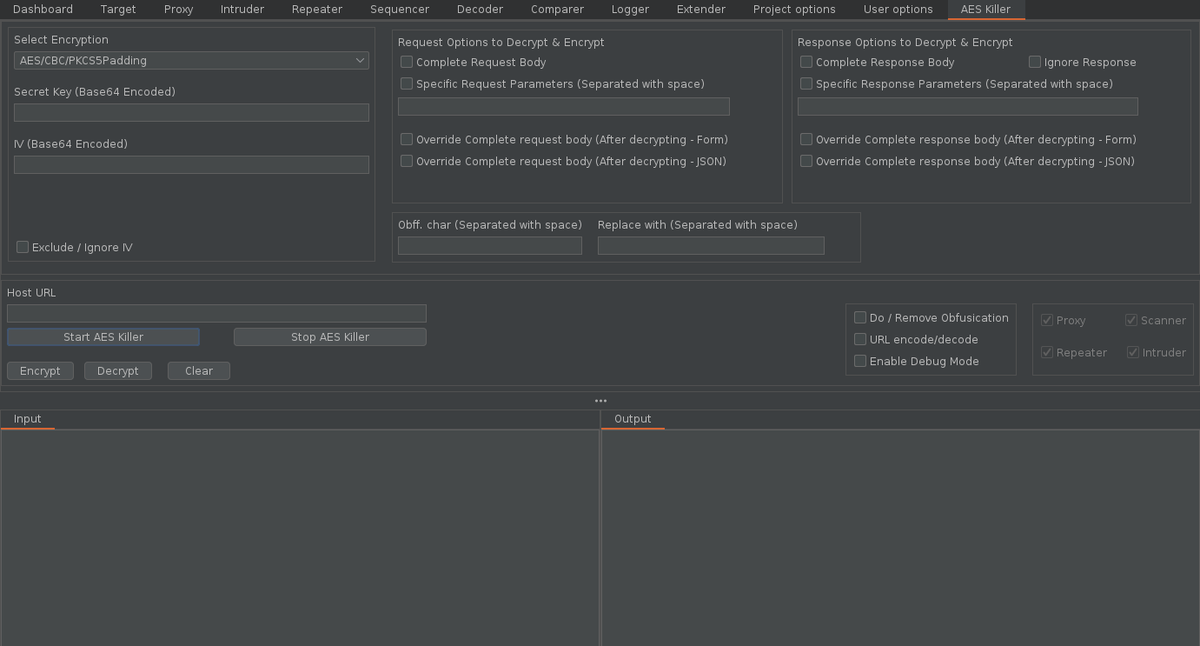This screenshot has height=646, width=1200.
Task: Click the Clear button
Action: [199, 371]
